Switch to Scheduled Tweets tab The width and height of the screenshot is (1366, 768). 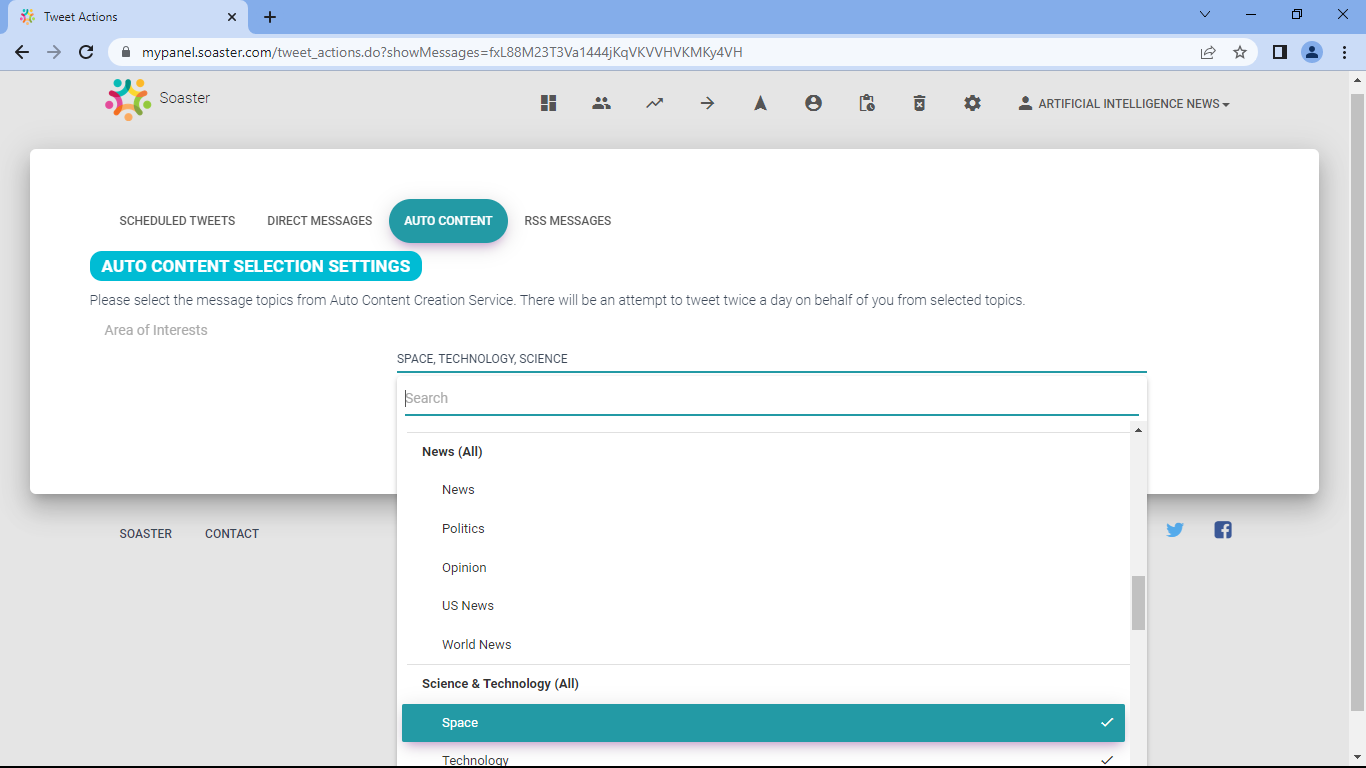[x=177, y=221]
